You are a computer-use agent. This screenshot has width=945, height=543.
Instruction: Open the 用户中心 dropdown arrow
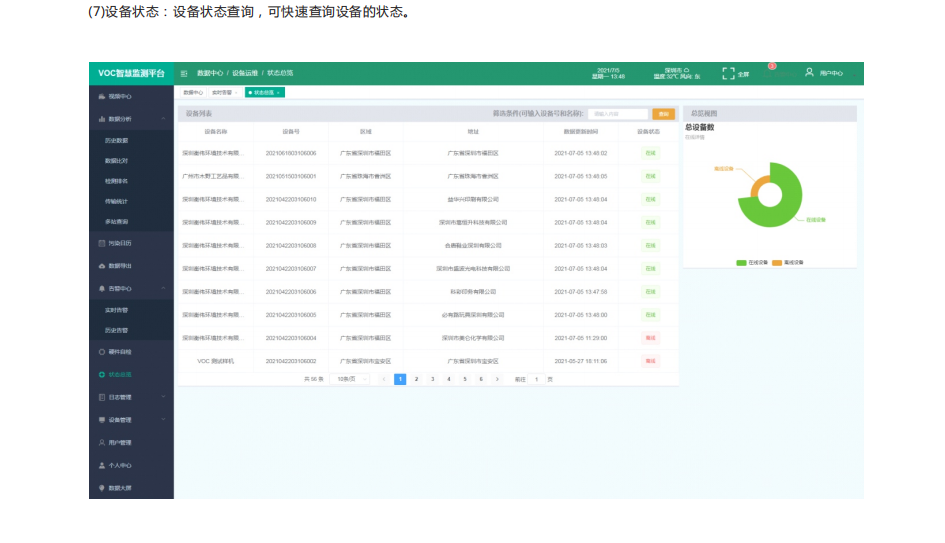click(854, 74)
